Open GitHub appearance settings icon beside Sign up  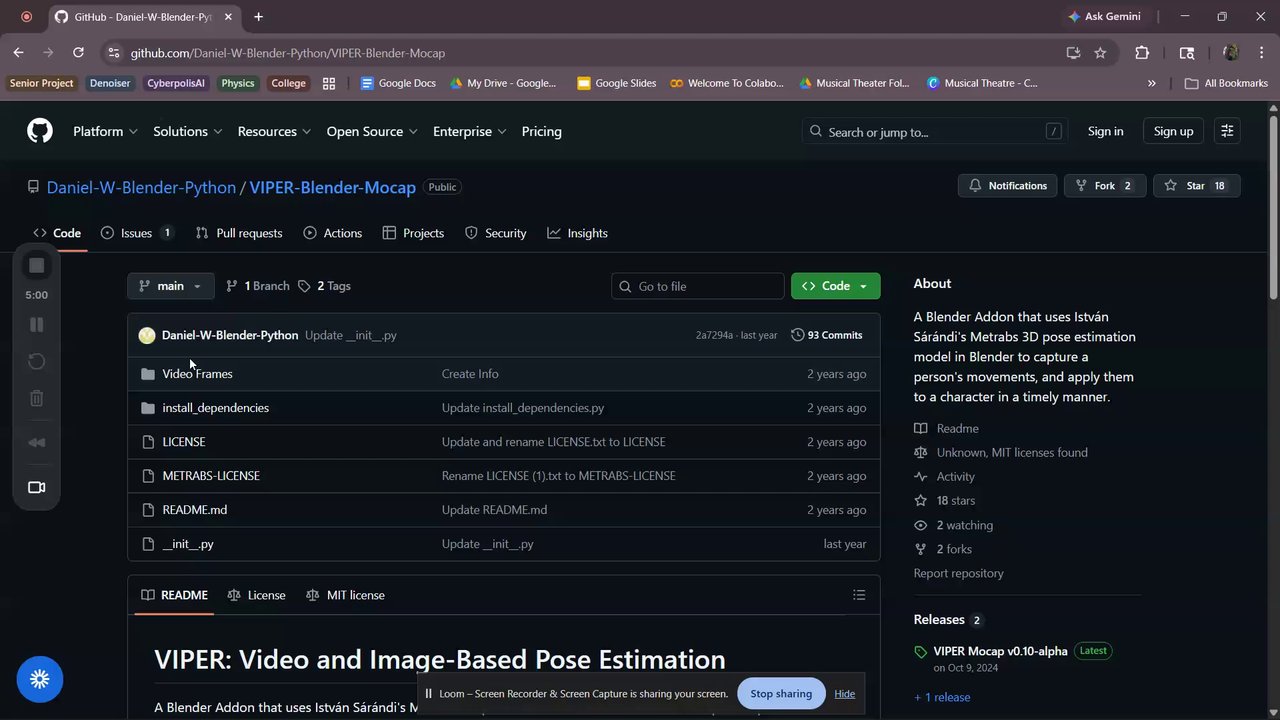tap(1228, 131)
